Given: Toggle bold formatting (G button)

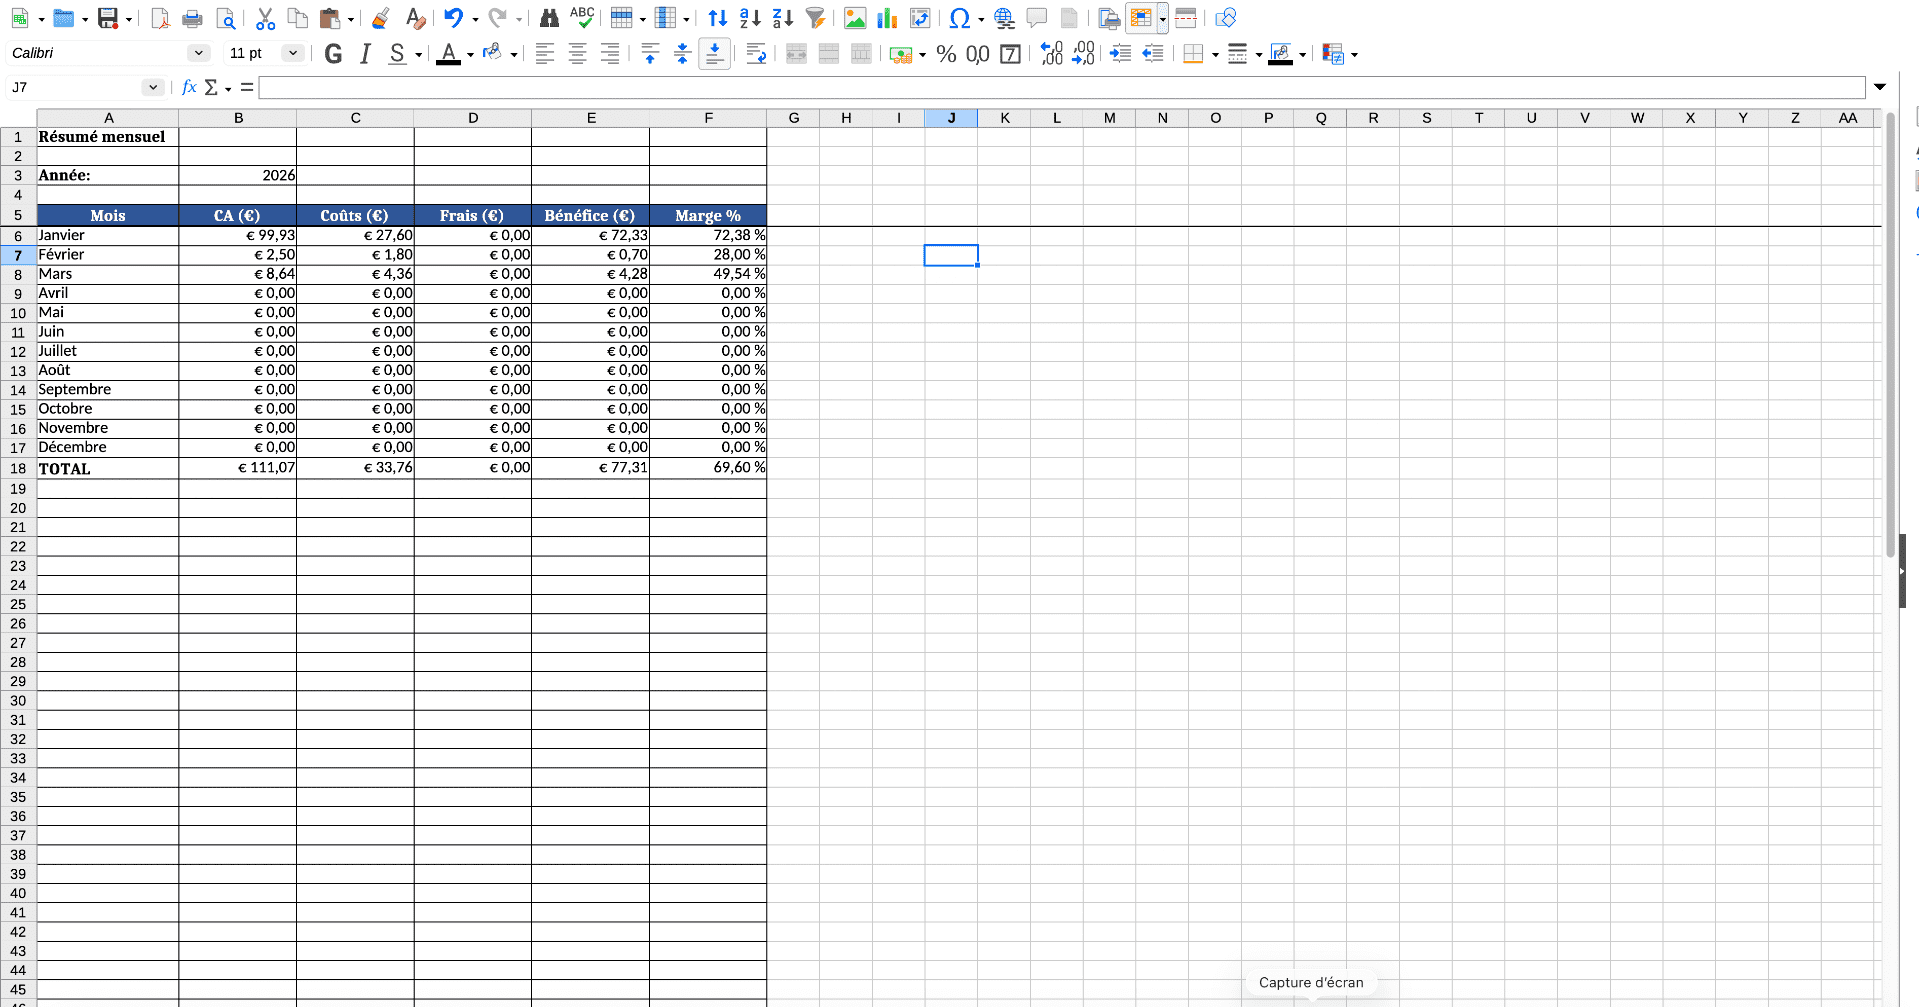Looking at the screenshot, I should (x=334, y=54).
